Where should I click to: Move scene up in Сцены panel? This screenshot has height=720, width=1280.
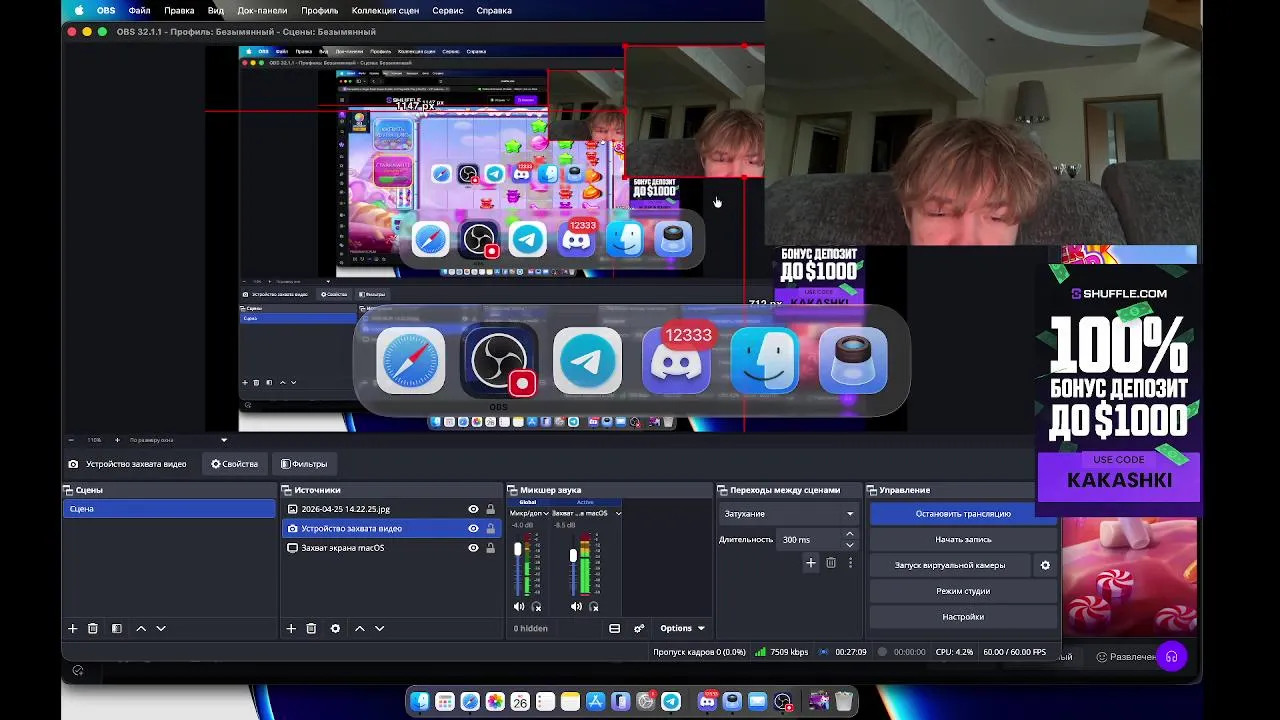141,628
